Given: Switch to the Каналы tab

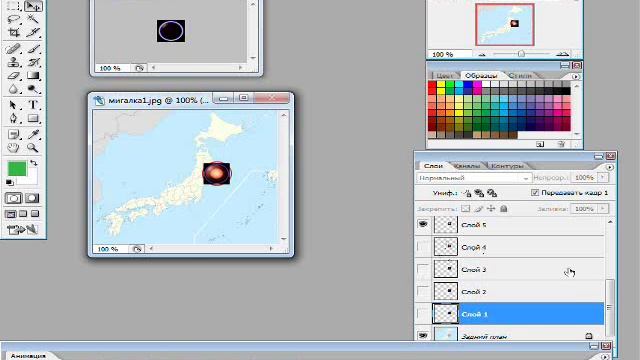Looking at the screenshot, I should click(x=467, y=166).
